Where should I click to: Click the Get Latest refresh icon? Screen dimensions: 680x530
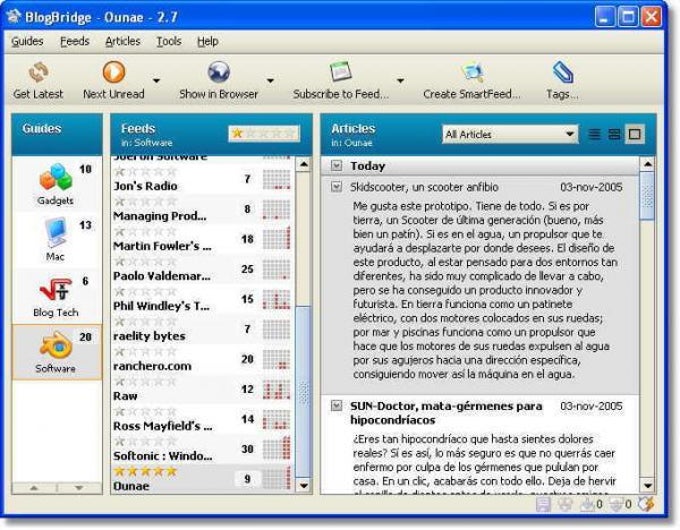[x=38, y=72]
